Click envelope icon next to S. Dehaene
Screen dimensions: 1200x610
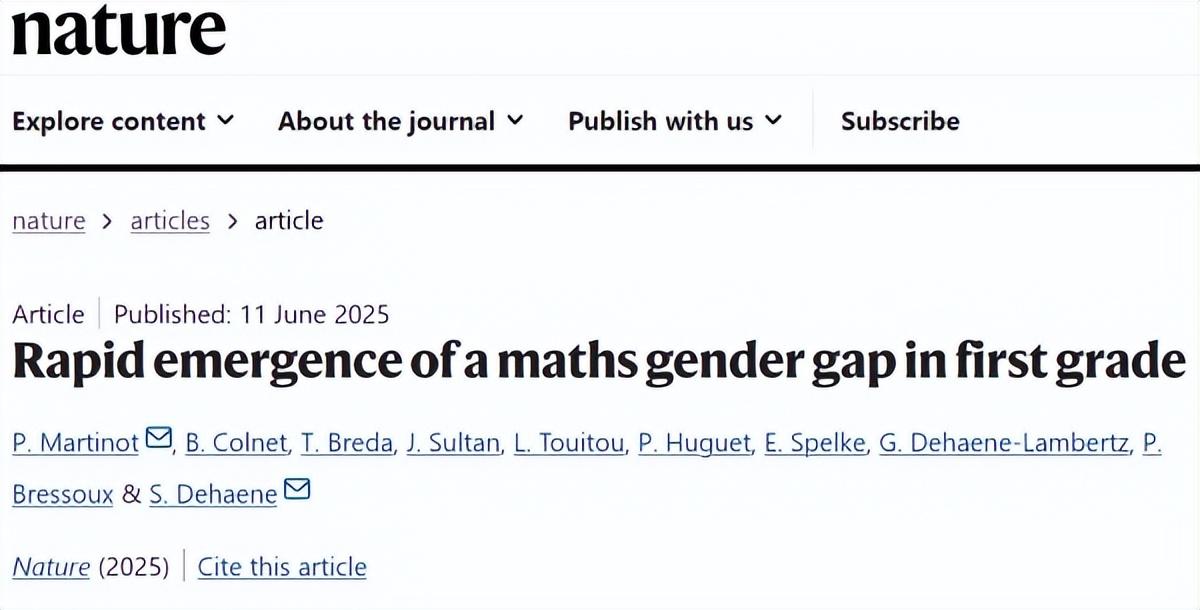(298, 491)
